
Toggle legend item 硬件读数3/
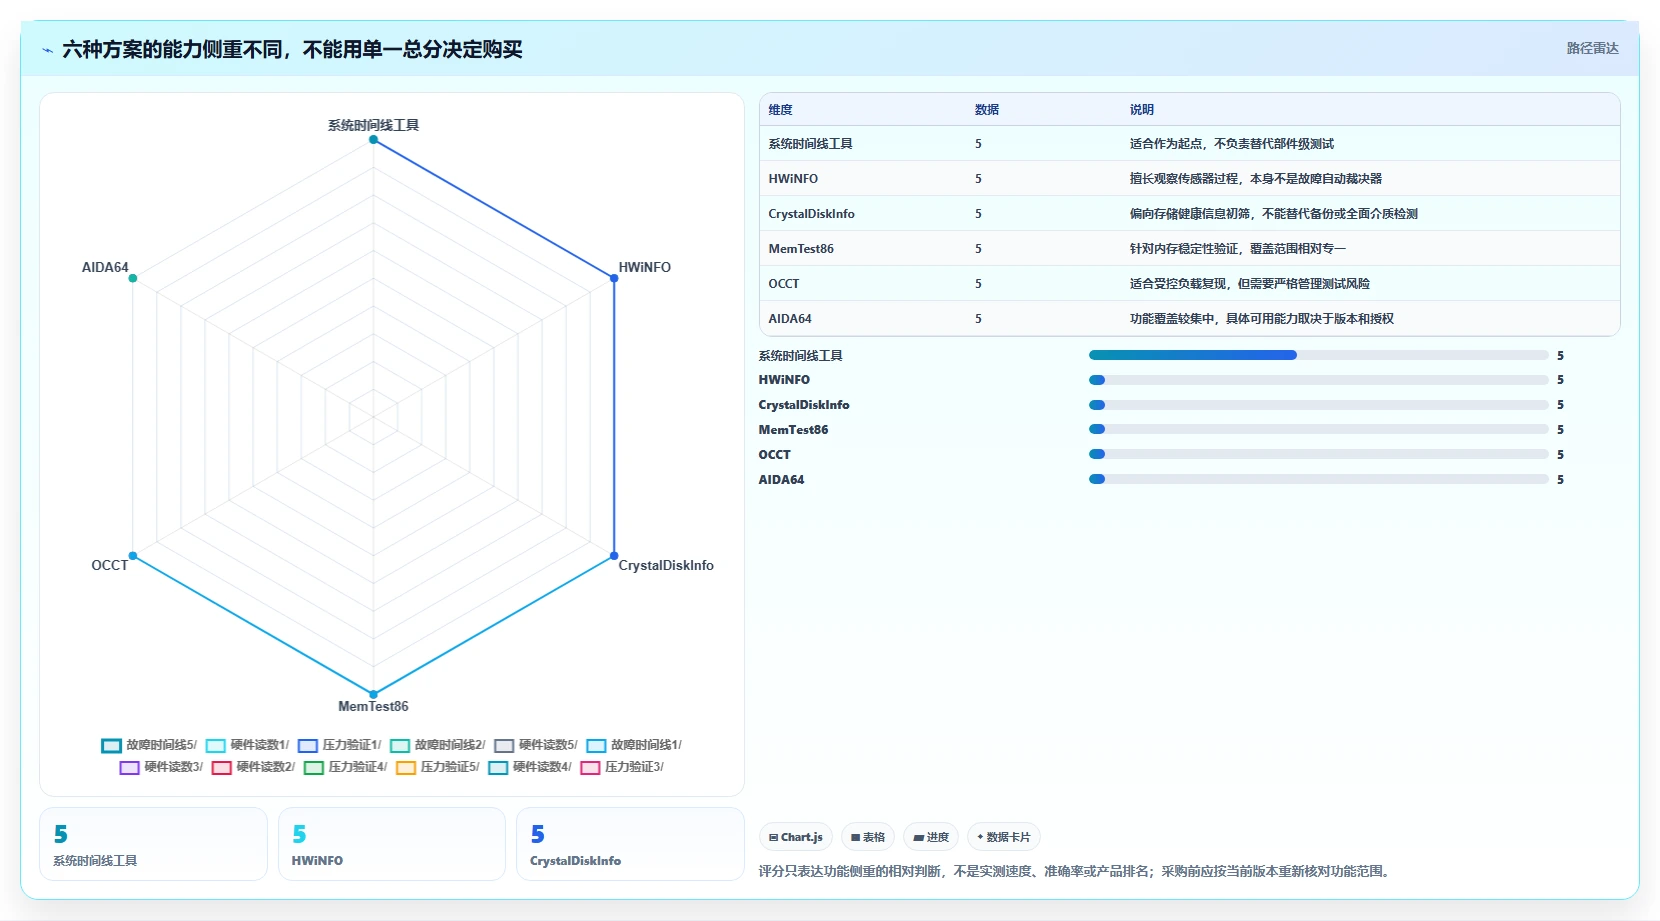pyautogui.click(x=161, y=767)
